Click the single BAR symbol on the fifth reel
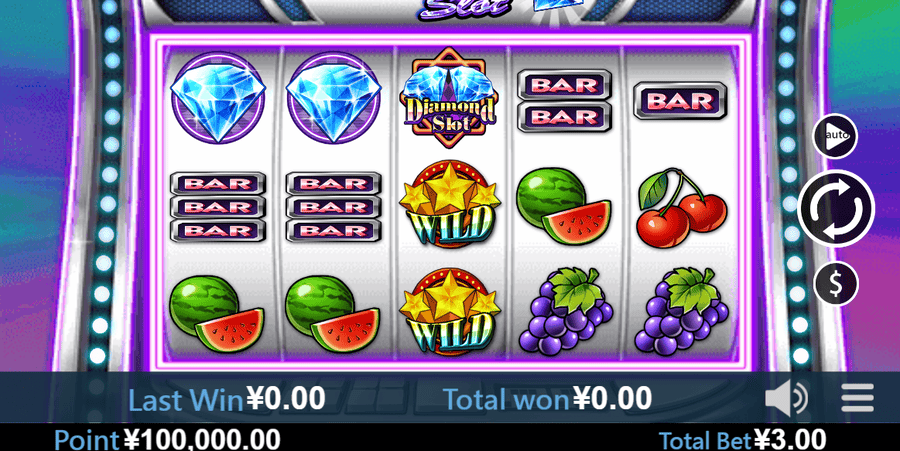The height and width of the screenshot is (451, 900). click(680, 101)
